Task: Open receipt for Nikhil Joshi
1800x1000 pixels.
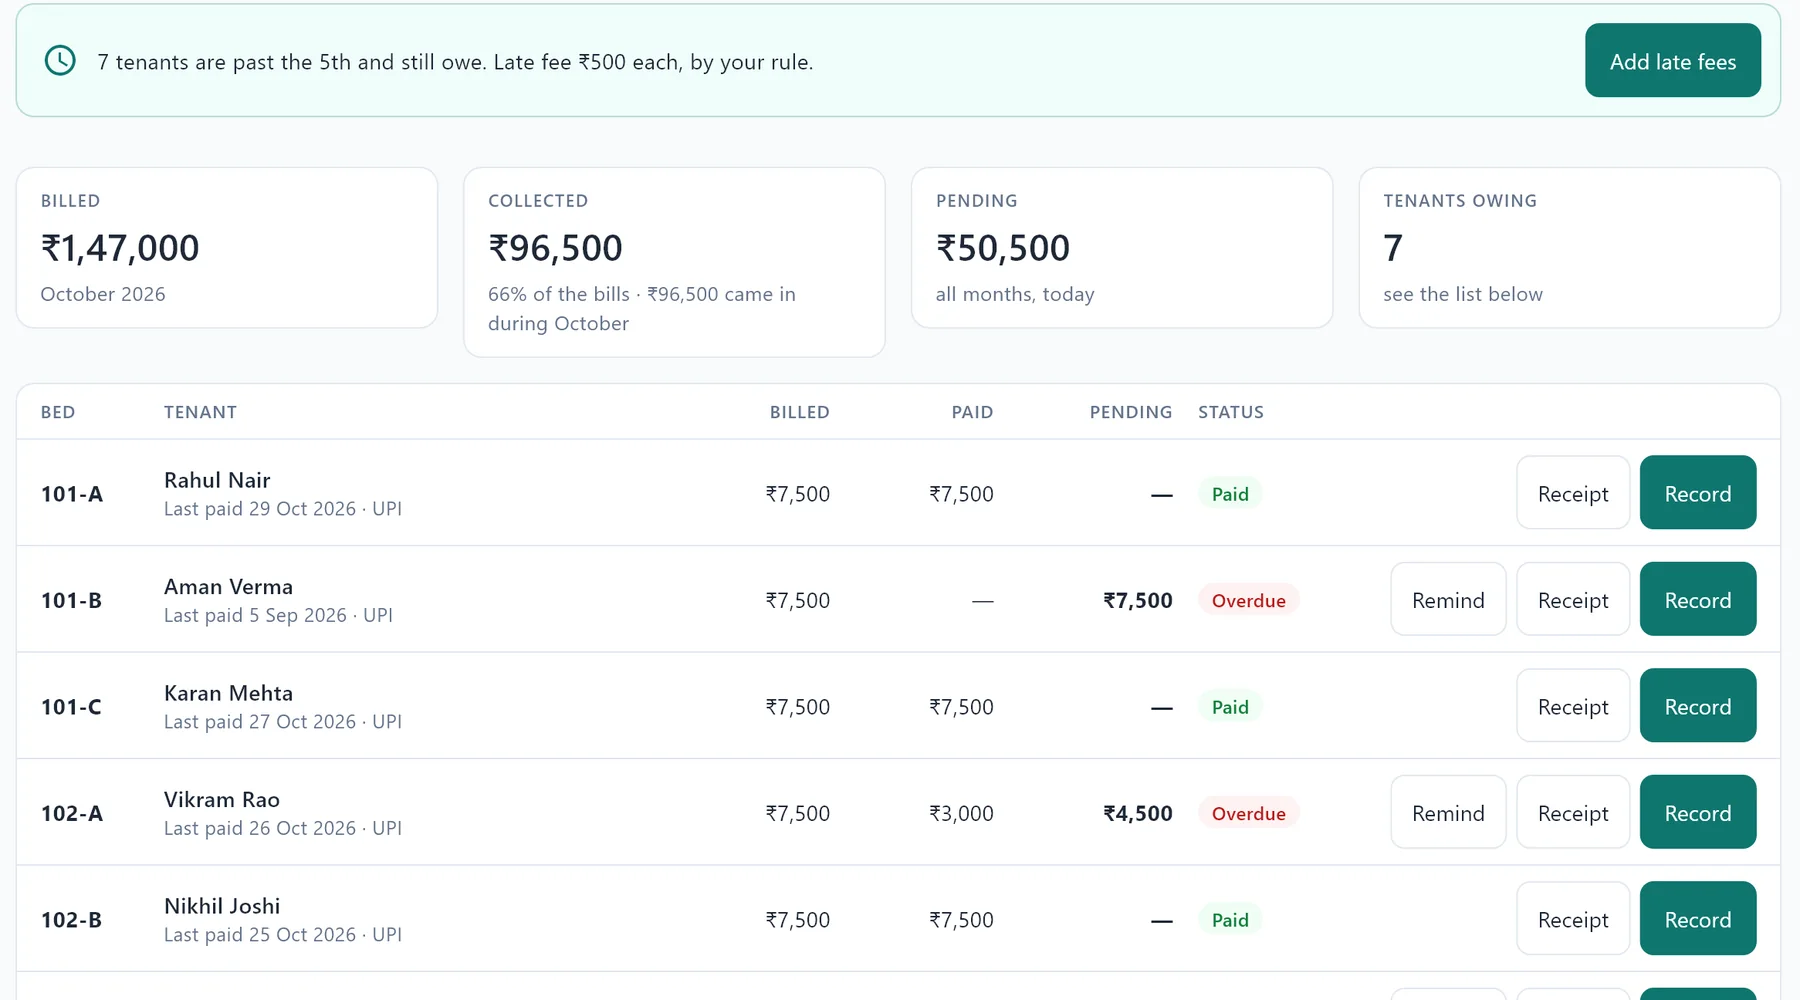Action: tap(1573, 919)
